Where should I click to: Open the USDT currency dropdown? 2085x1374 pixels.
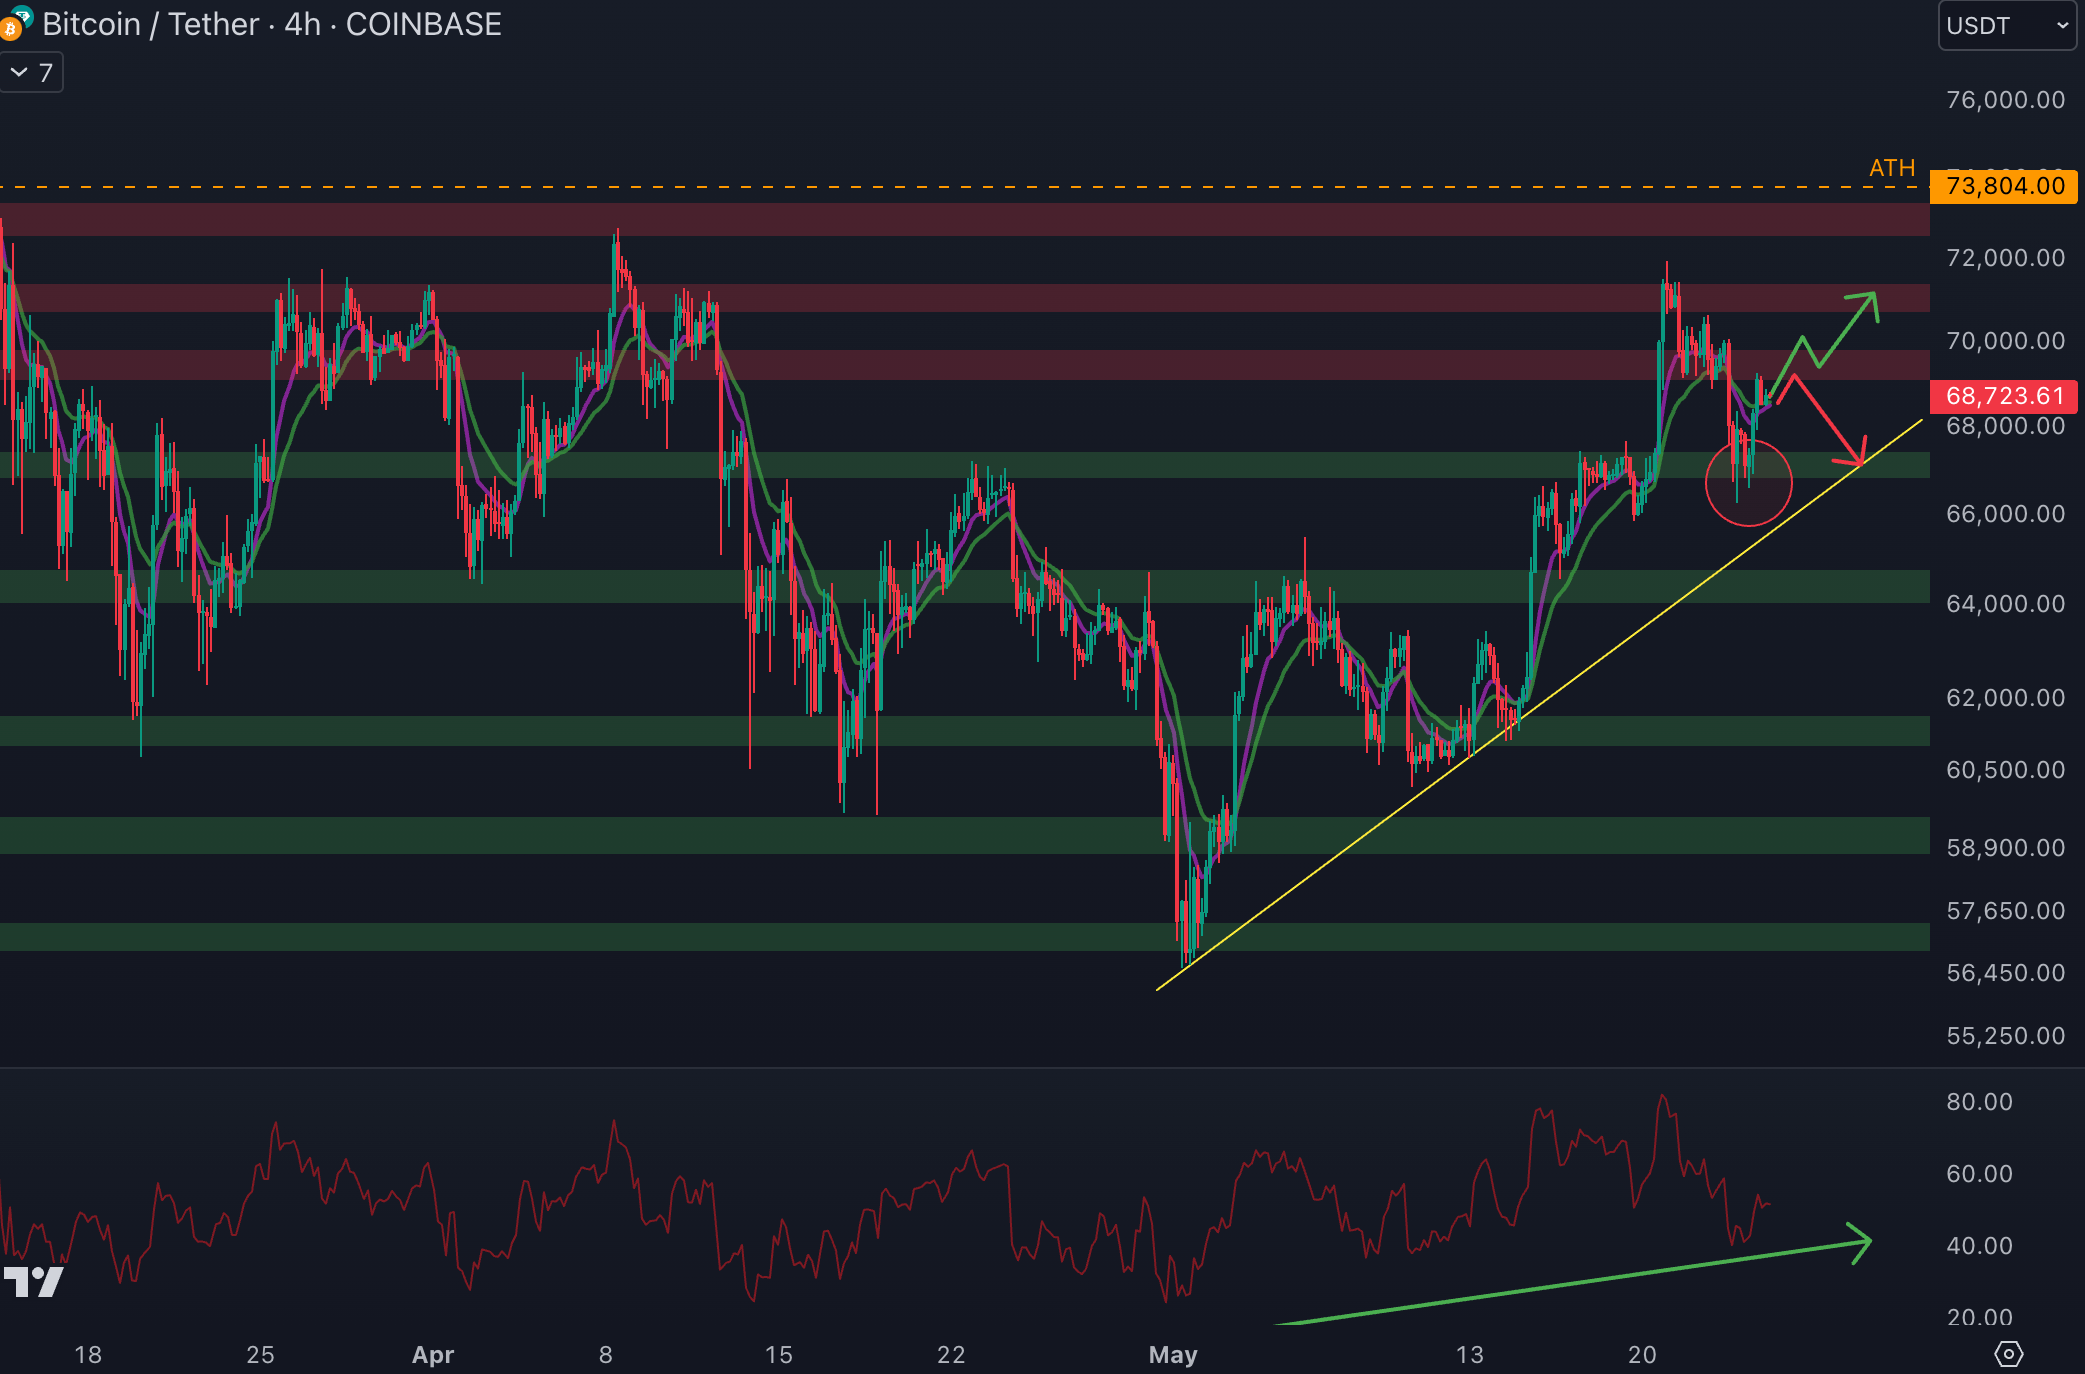(x=2006, y=26)
